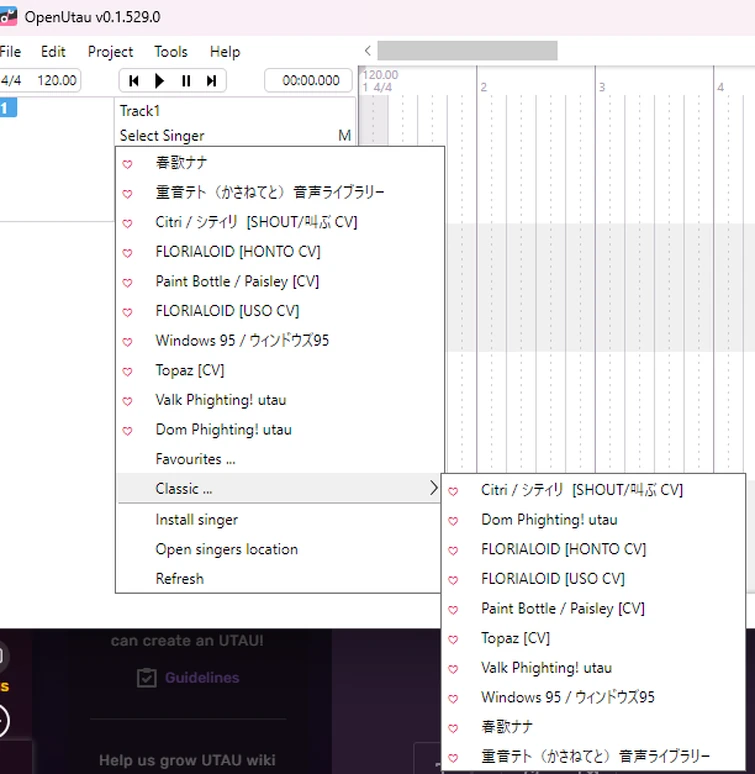
Task: Click the skip to start playback button
Action: click(133, 80)
